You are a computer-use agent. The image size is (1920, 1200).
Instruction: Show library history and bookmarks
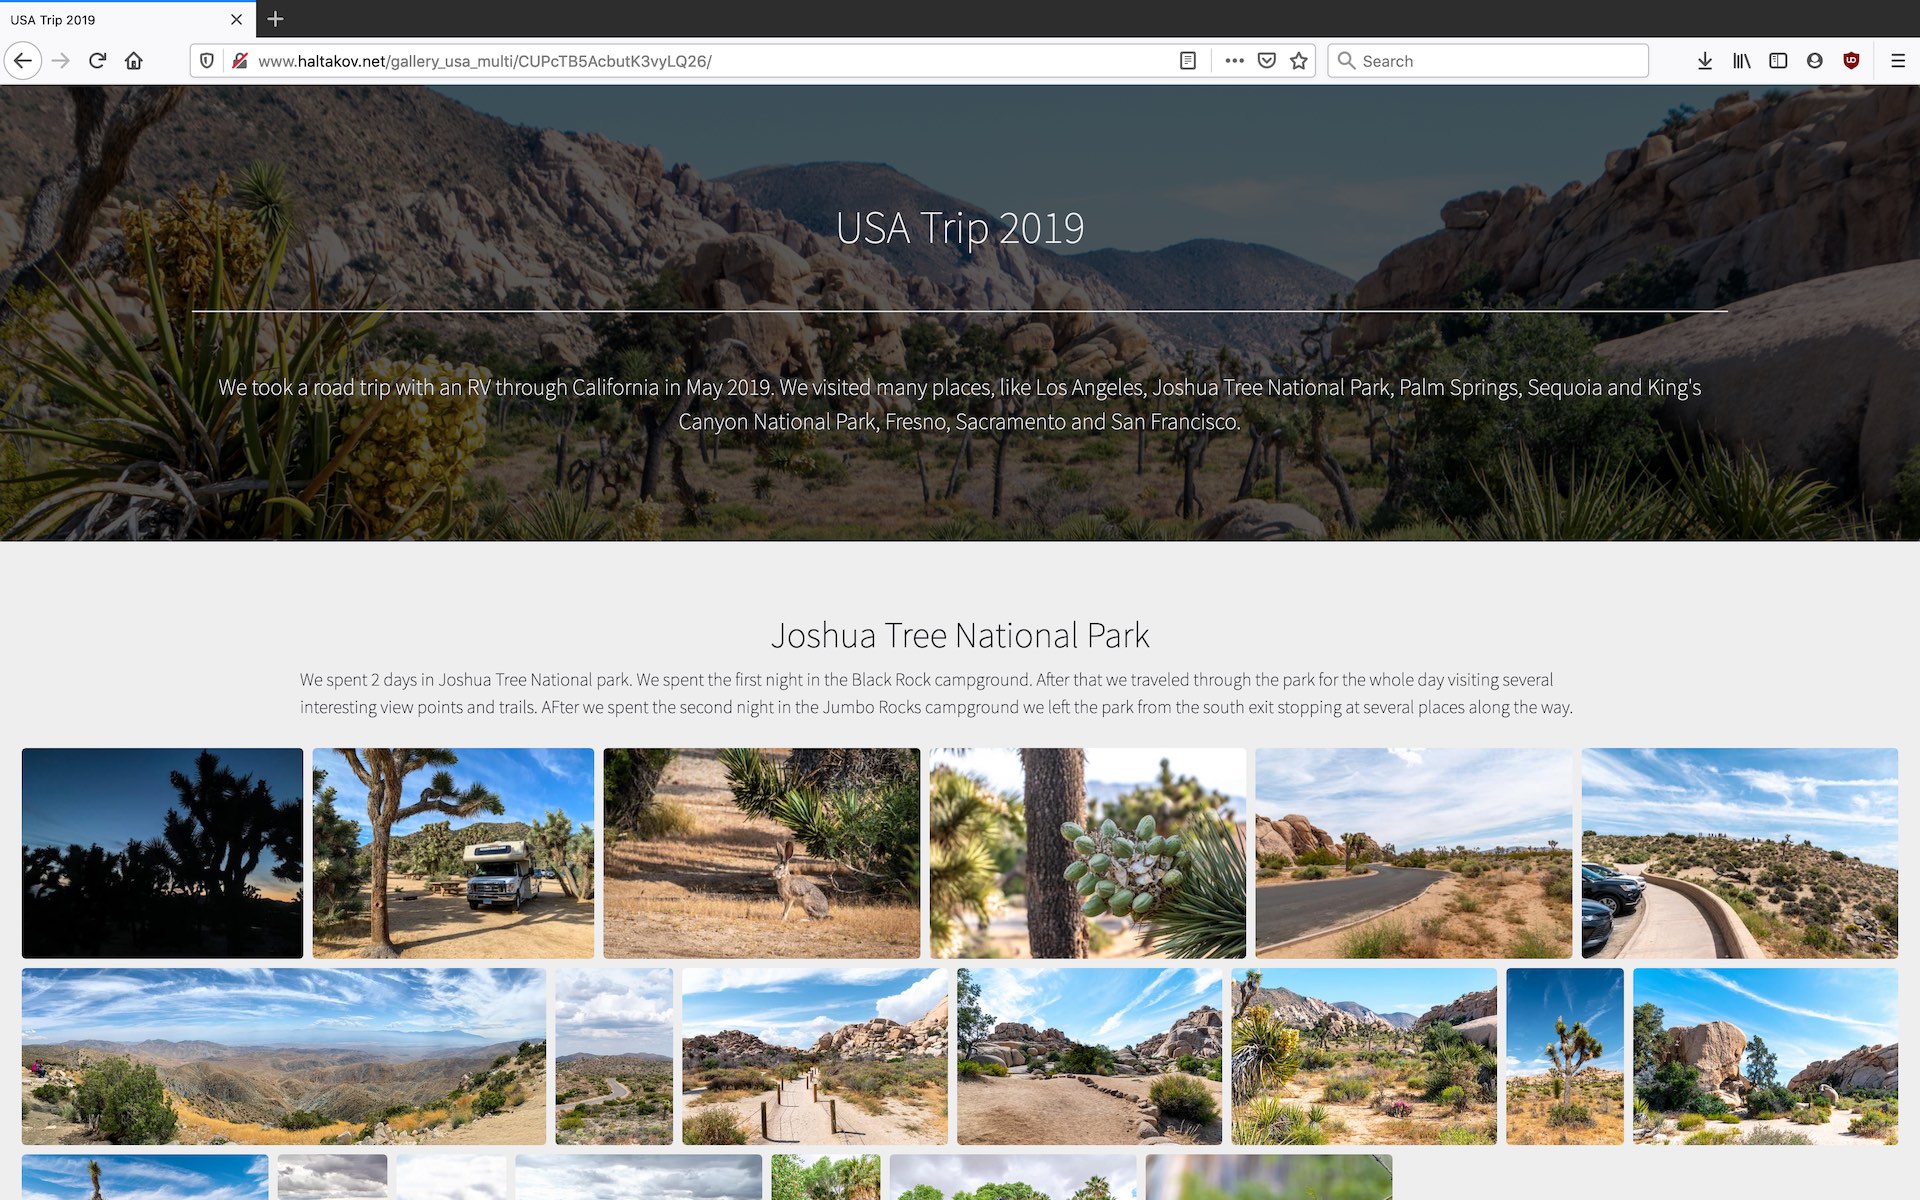pyautogui.click(x=1742, y=61)
